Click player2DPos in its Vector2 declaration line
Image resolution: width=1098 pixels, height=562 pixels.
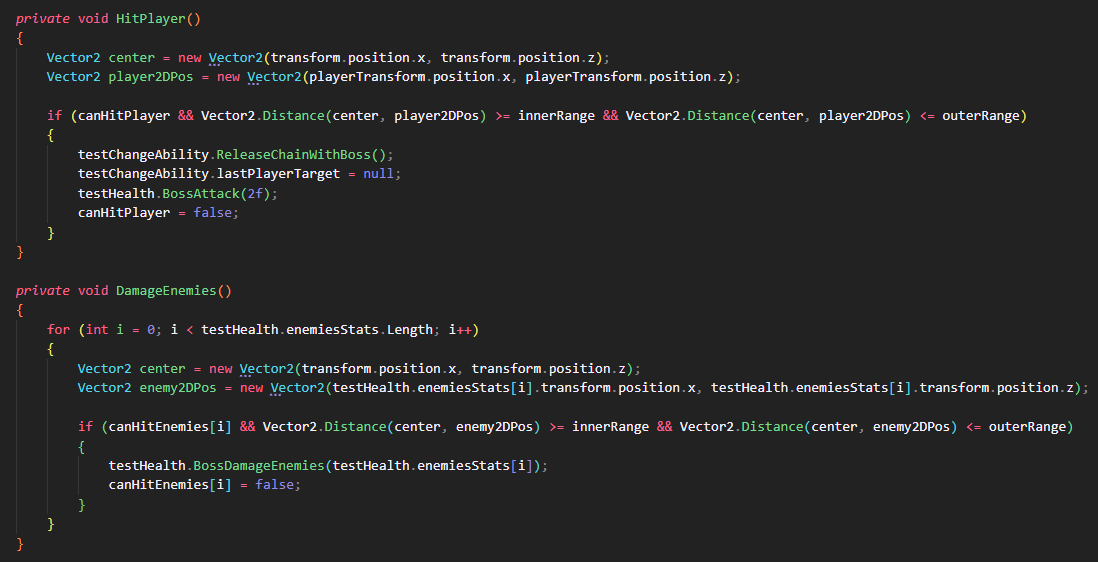tap(151, 76)
